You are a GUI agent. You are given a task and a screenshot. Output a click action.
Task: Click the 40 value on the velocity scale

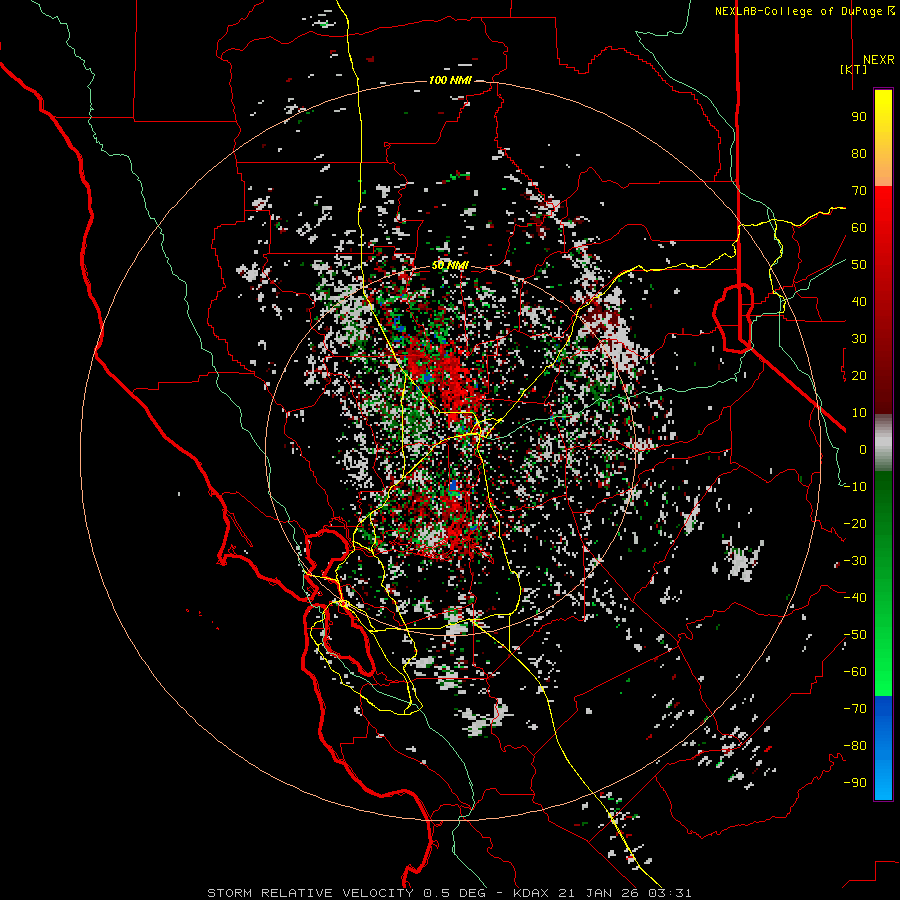(859, 302)
